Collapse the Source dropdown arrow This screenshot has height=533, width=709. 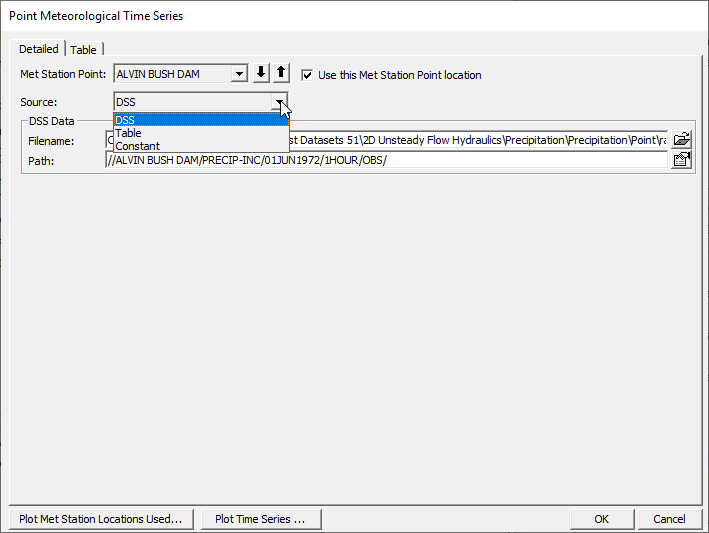coord(279,102)
